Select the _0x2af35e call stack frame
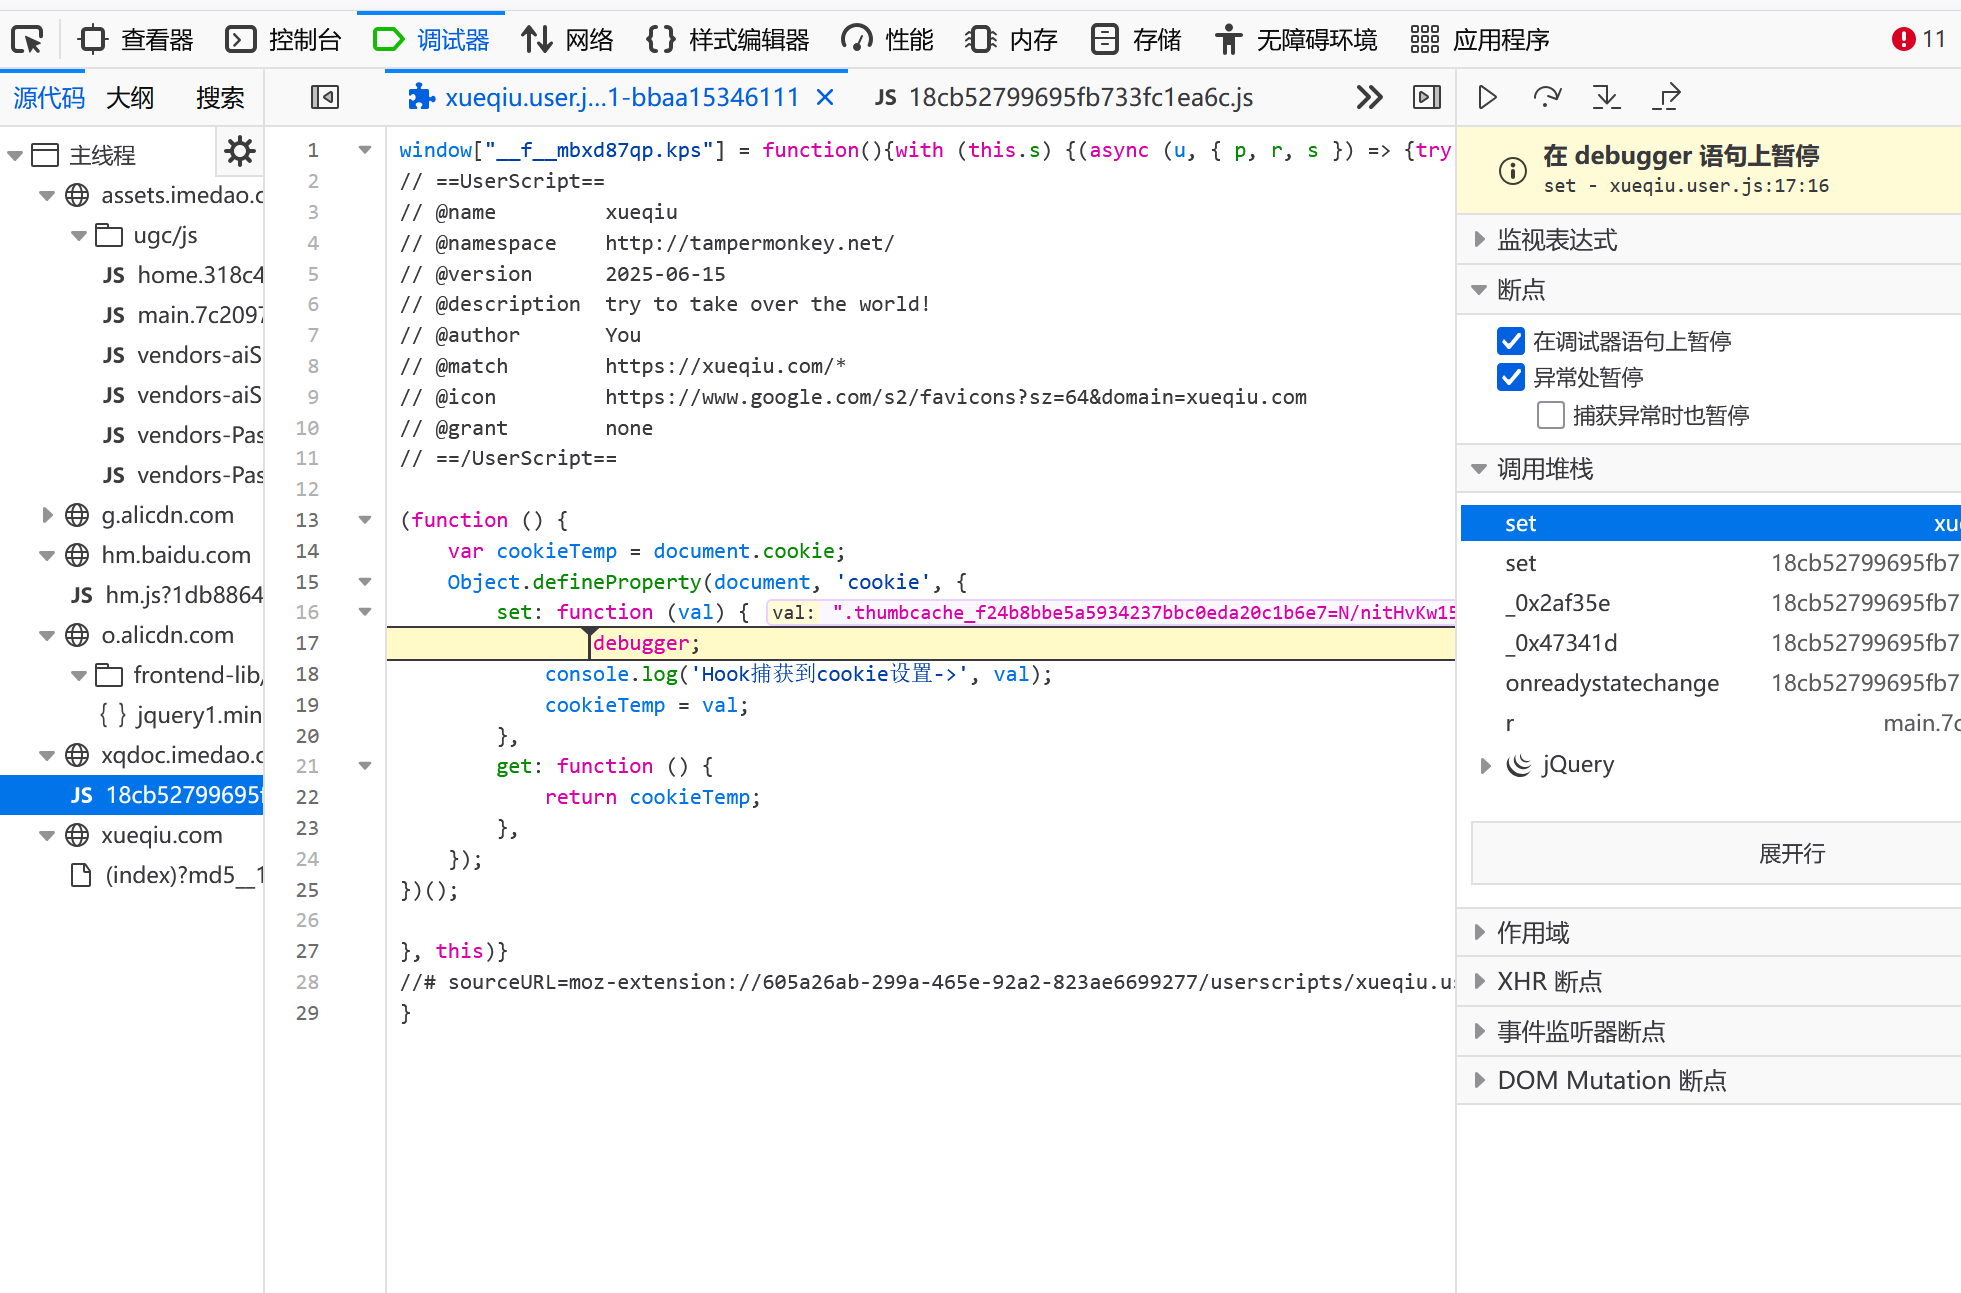 click(1557, 603)
